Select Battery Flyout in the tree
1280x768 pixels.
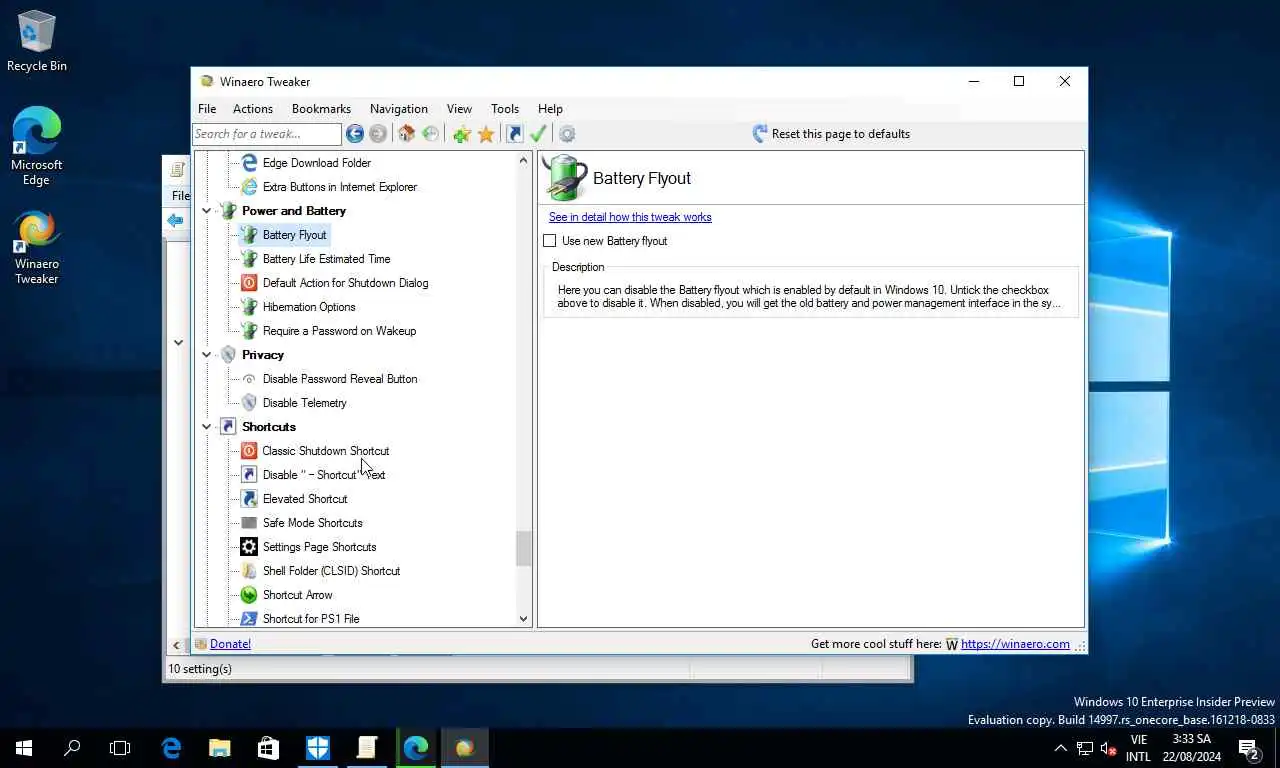(294, 235)
